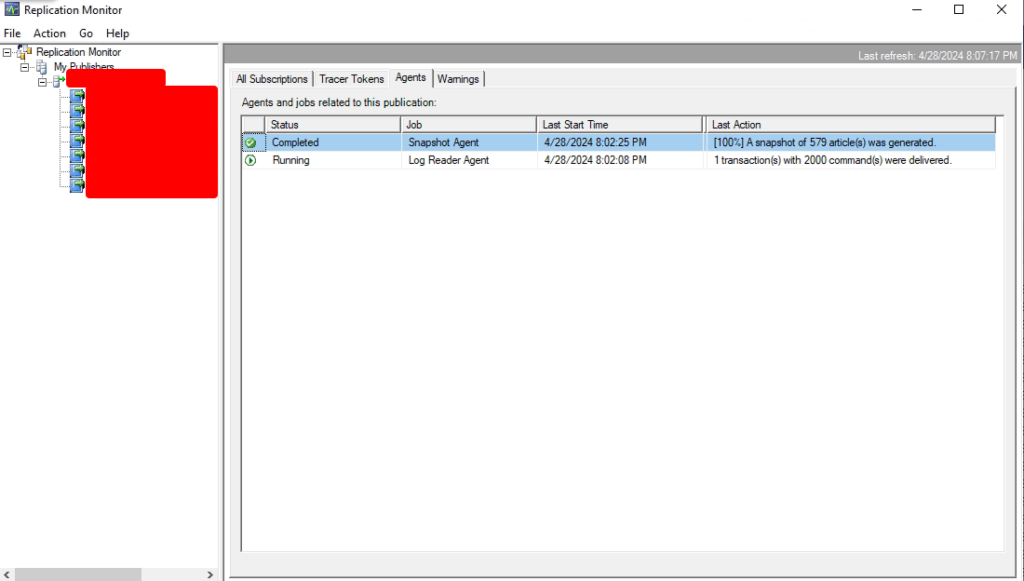Click the Replication Monitor title bar app icon

click(12, 10)
